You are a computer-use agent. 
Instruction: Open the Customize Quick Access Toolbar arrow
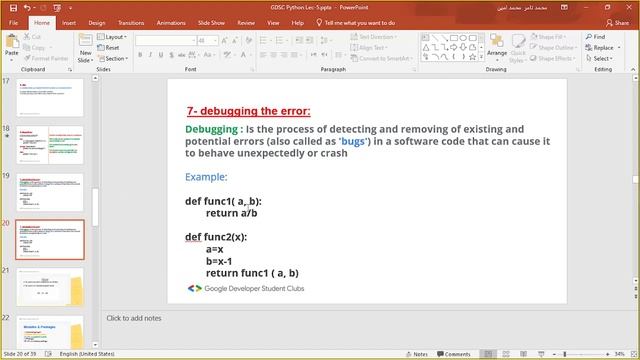click(70, 8)
